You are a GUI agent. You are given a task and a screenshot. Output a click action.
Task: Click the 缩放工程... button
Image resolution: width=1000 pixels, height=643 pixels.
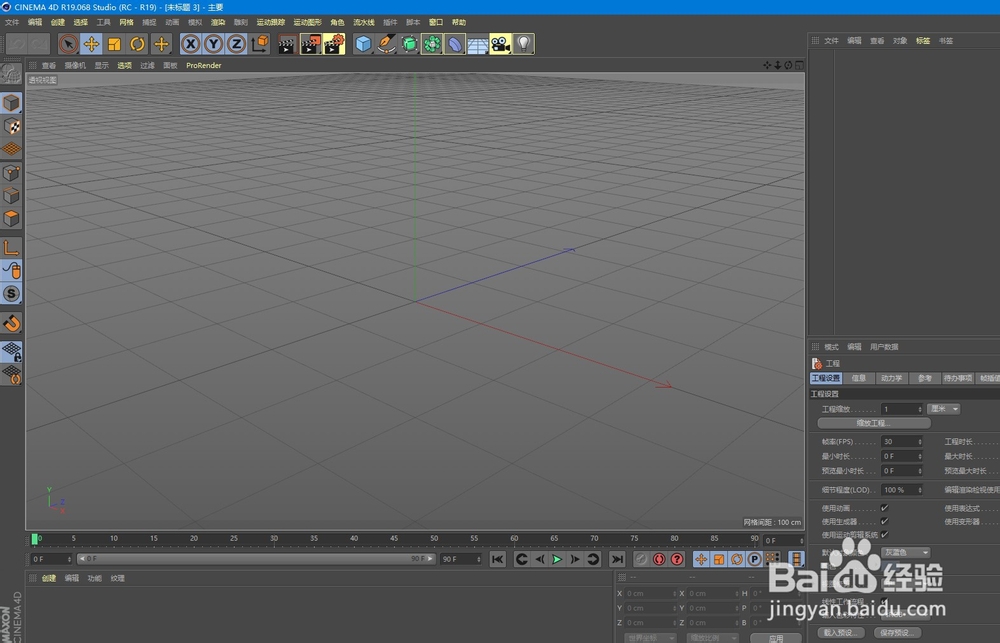pyautogui.click(x=874, y=423)
